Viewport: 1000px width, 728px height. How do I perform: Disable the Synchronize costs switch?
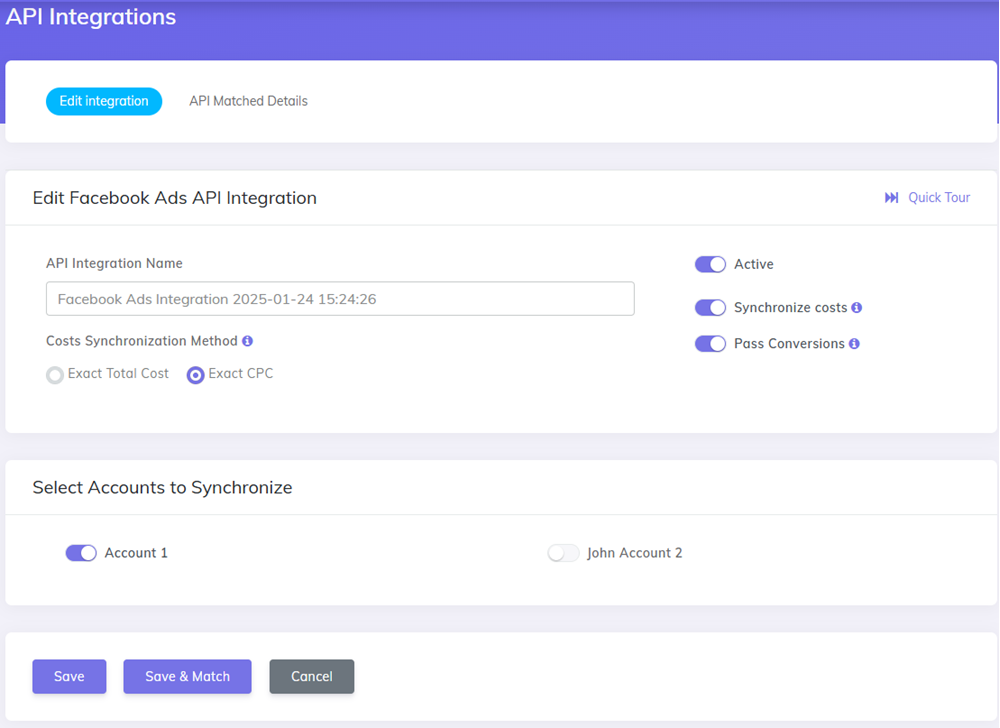click(x=710, y=307)
